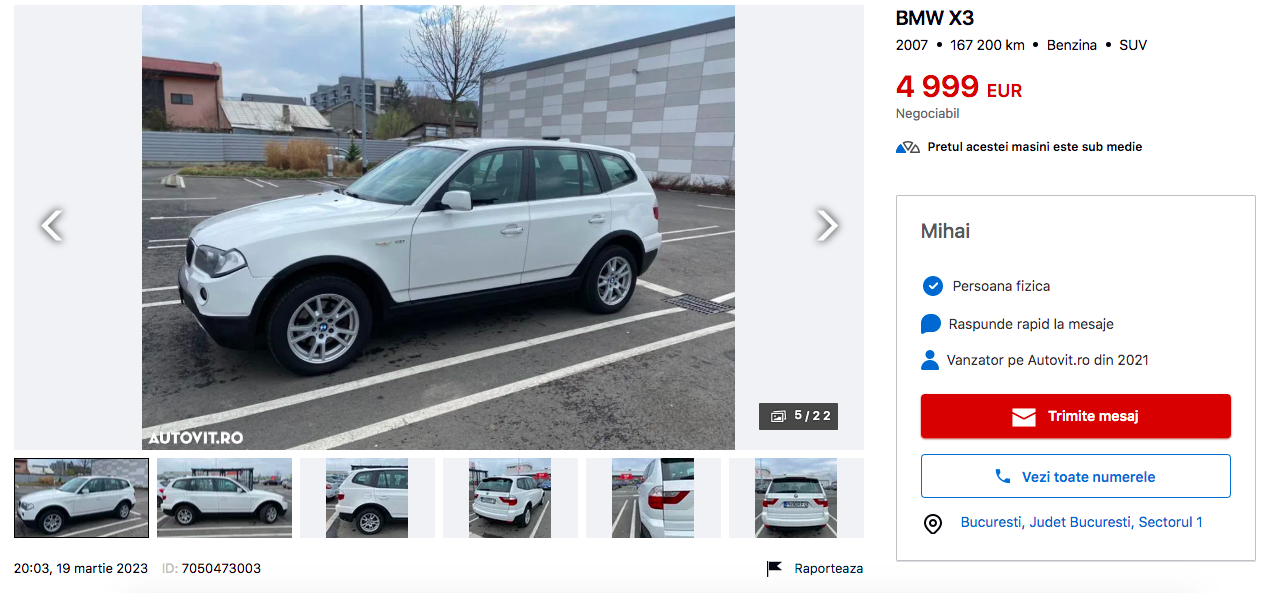Click the flag icon next to Raporteaza
1272x593 pixels.
[x=774, y=569]
